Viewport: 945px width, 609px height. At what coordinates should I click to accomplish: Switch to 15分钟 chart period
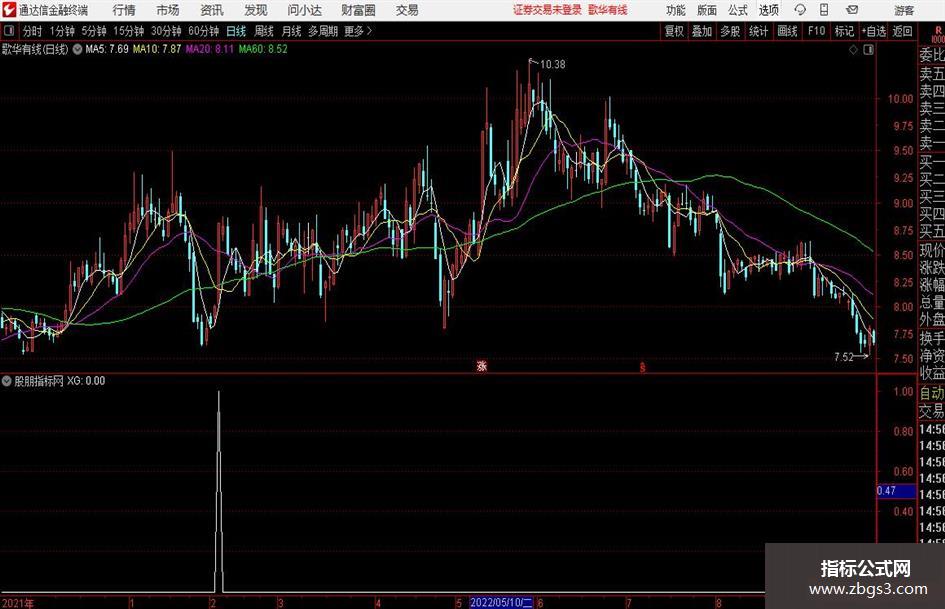click(129, 31)
